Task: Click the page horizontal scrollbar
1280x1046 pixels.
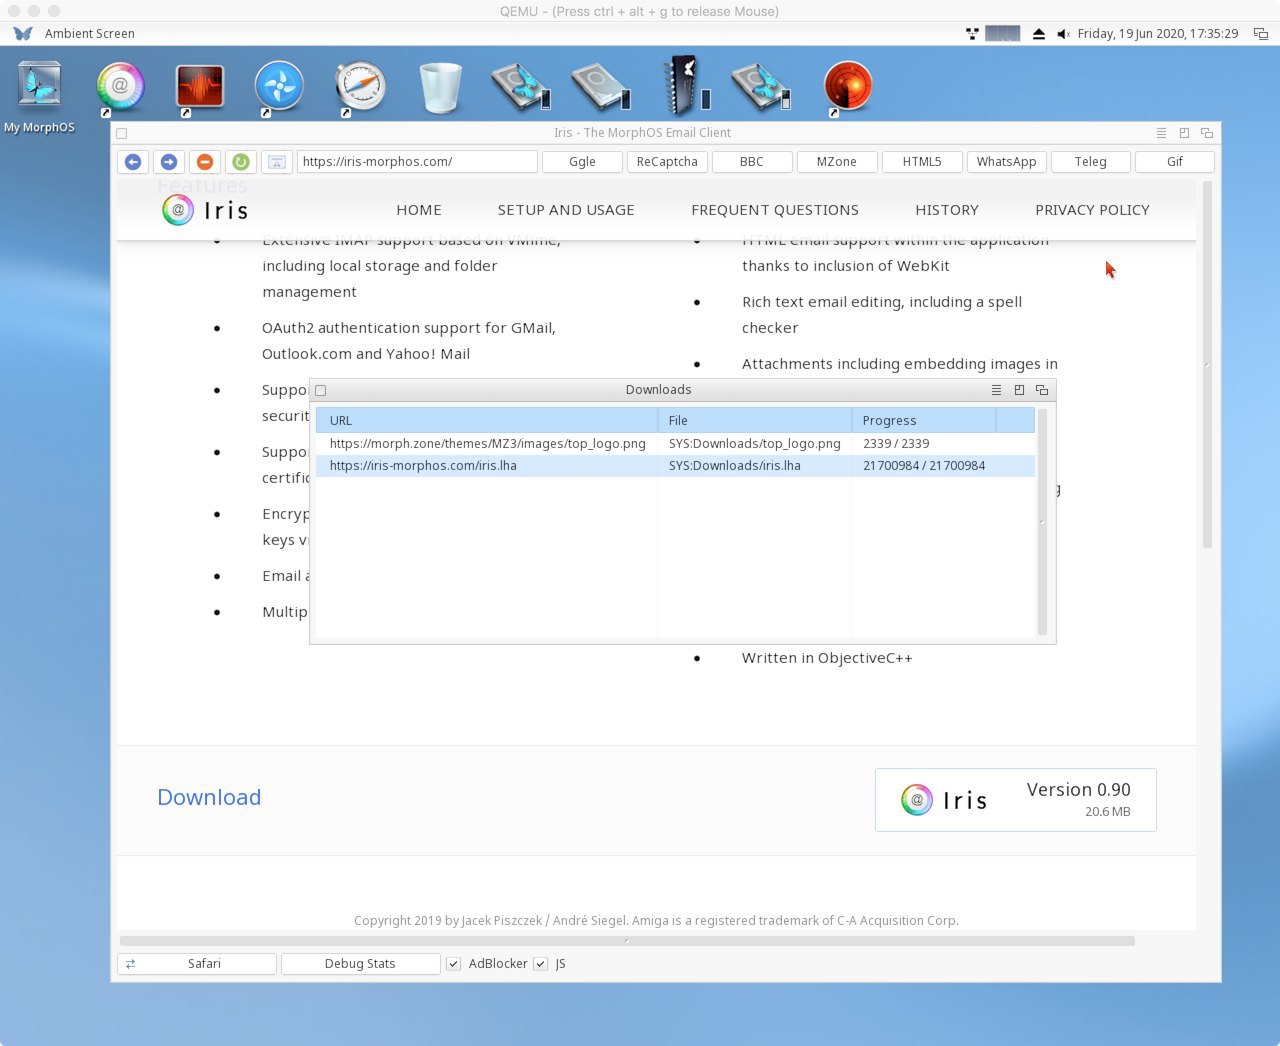Action: click(627, 941)
